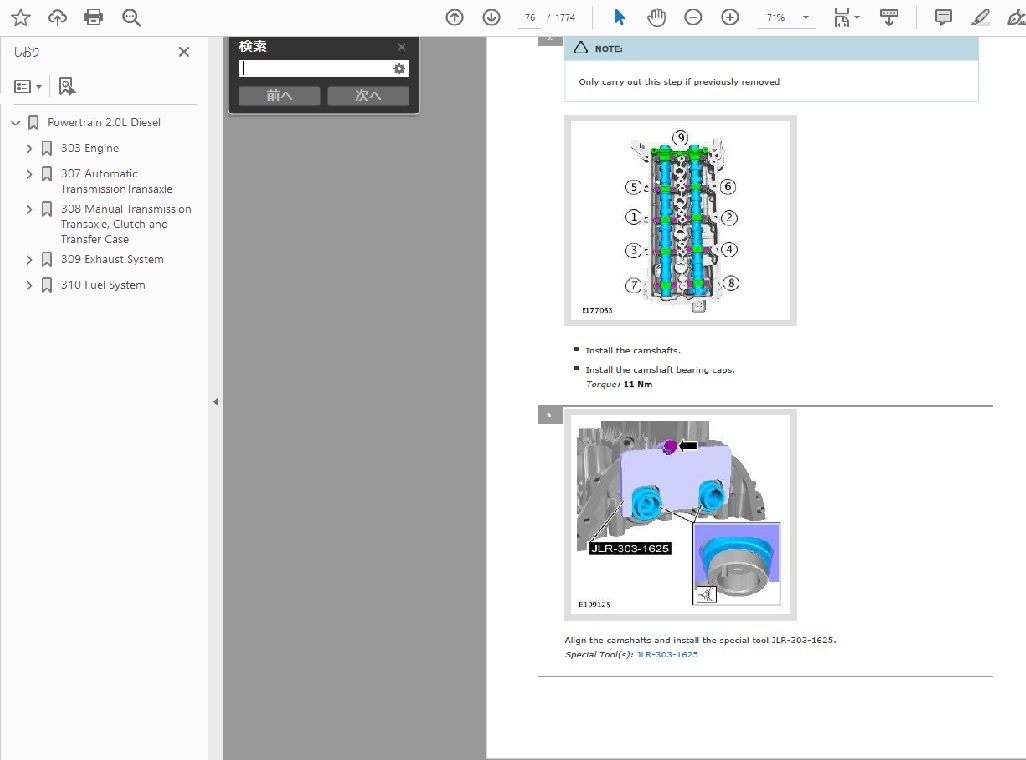Select the arrow selection tool
The height and width of the screenshot is (760, 1026).
pyautogui.click(x=619, y=18)
